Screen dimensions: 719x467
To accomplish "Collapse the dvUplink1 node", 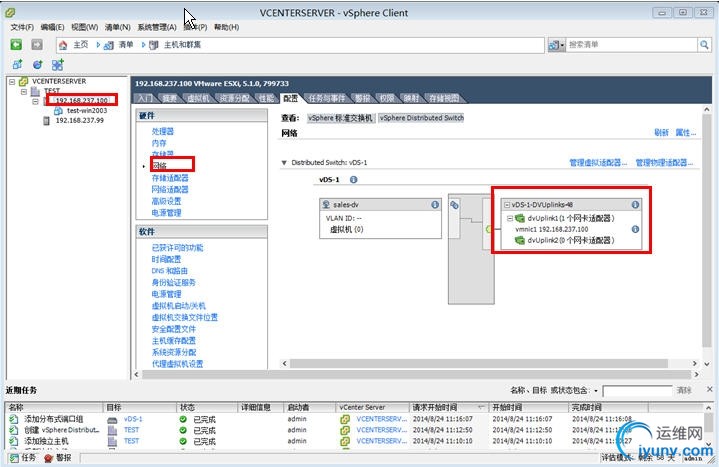I will click(x=510, y=218).
